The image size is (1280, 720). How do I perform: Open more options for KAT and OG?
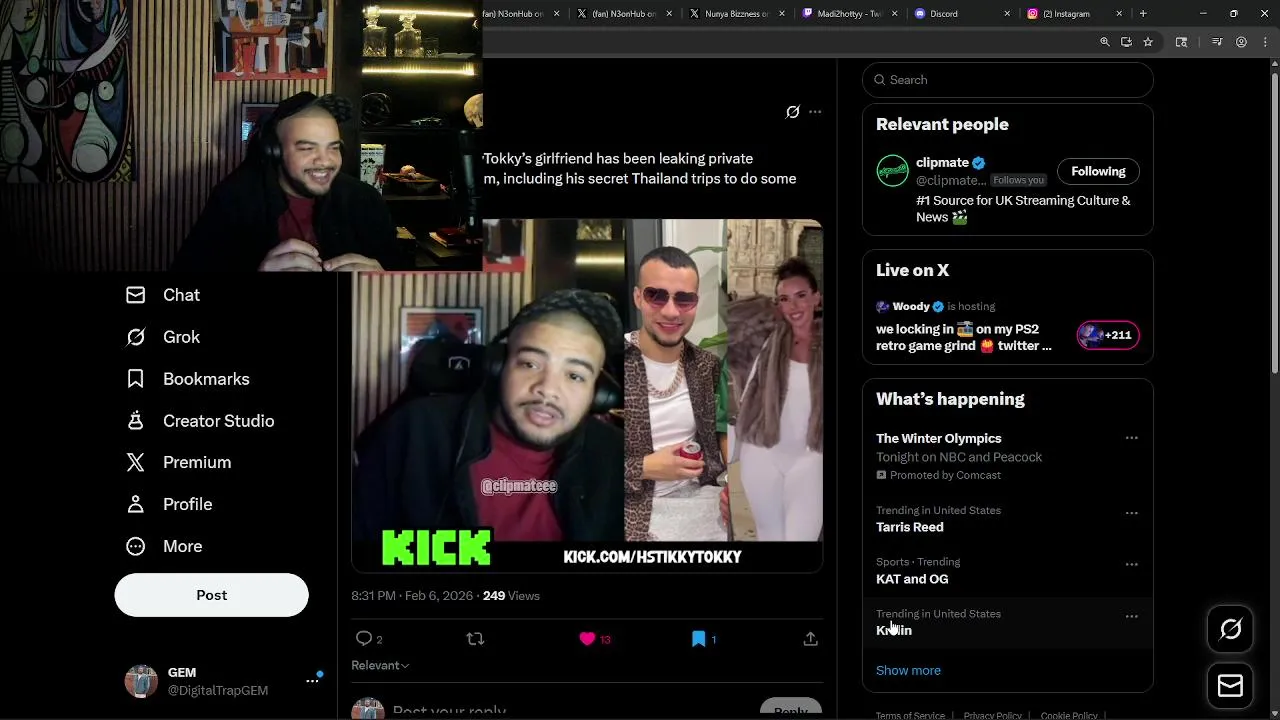point(1131,565)
